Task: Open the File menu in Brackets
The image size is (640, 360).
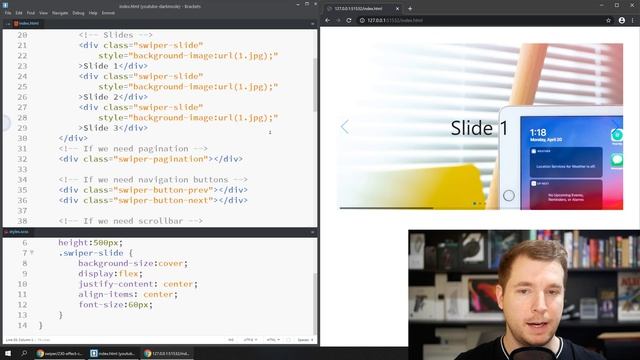Action: pos(8,13)
